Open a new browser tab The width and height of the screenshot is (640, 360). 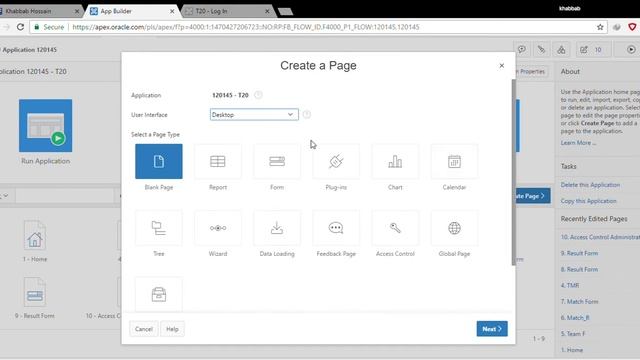pyautogui.click(x=285, y=11)
